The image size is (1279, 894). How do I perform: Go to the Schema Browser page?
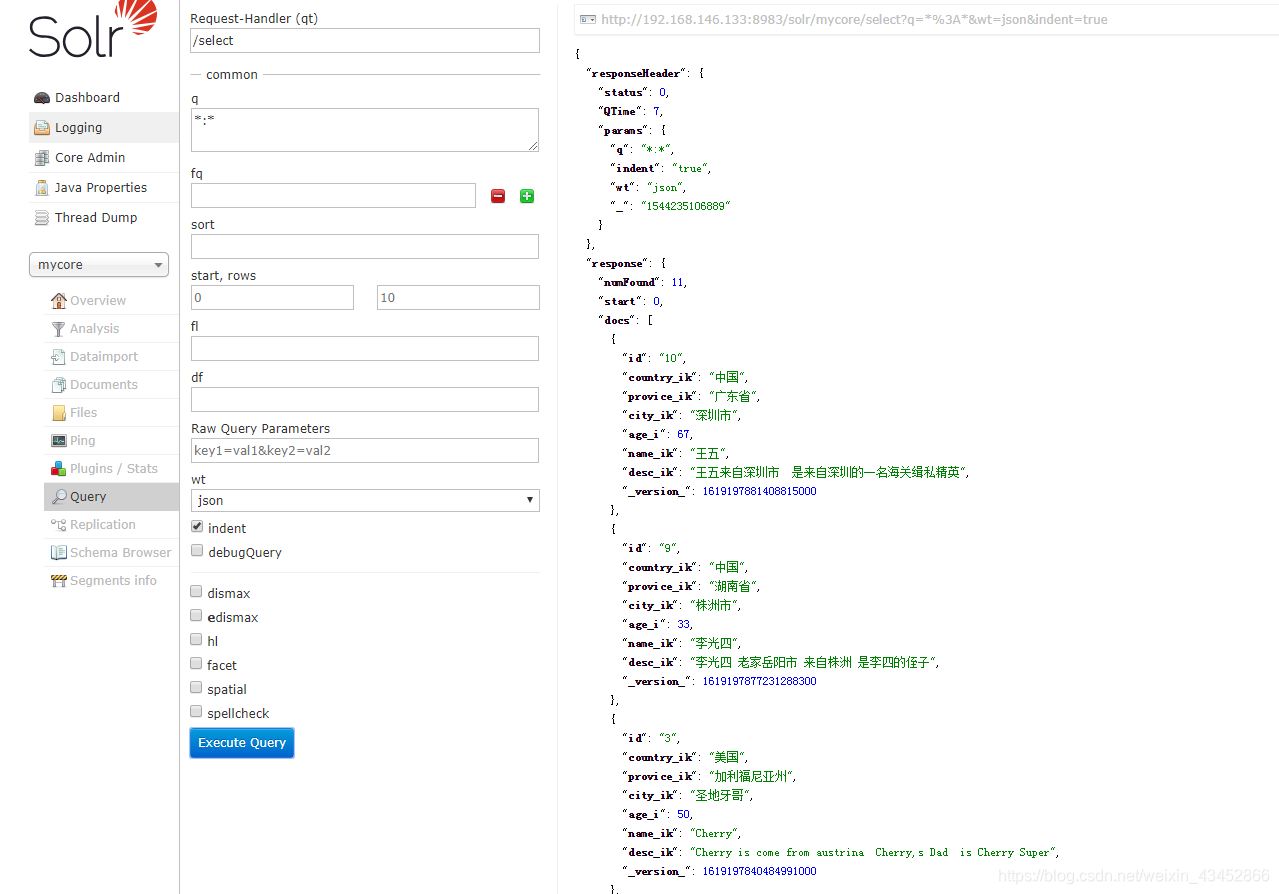click(111, 553)
